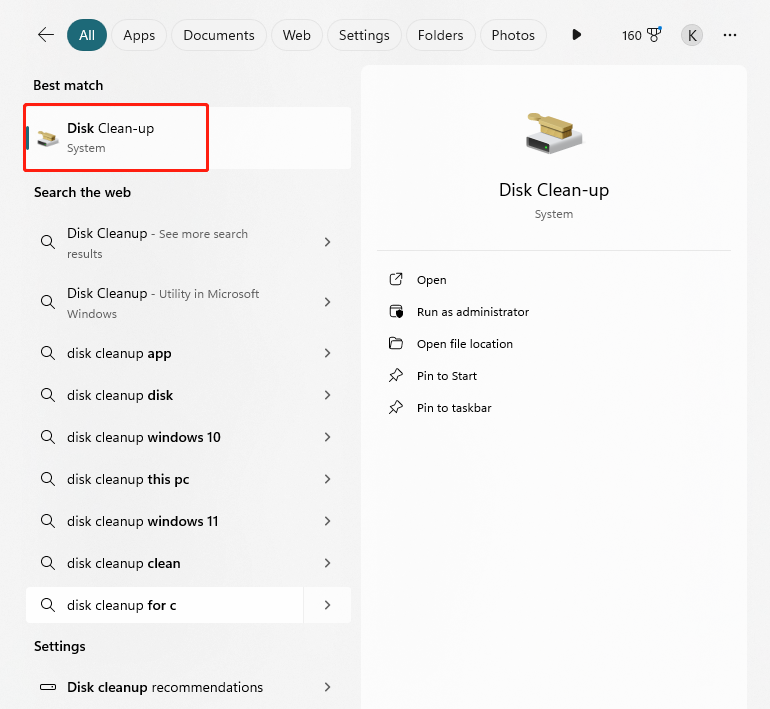770x709 pixels.
Task: Select the Photos filter tab
Action: coord(513,35)
